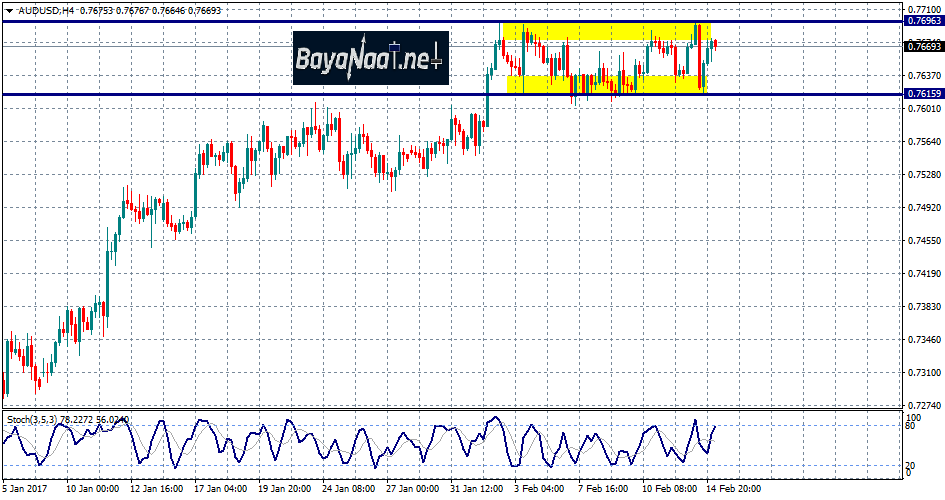Click the 7 Feb 16:00 time label
The height and width of the screenshot is (500, 945).
coord(605,489)
